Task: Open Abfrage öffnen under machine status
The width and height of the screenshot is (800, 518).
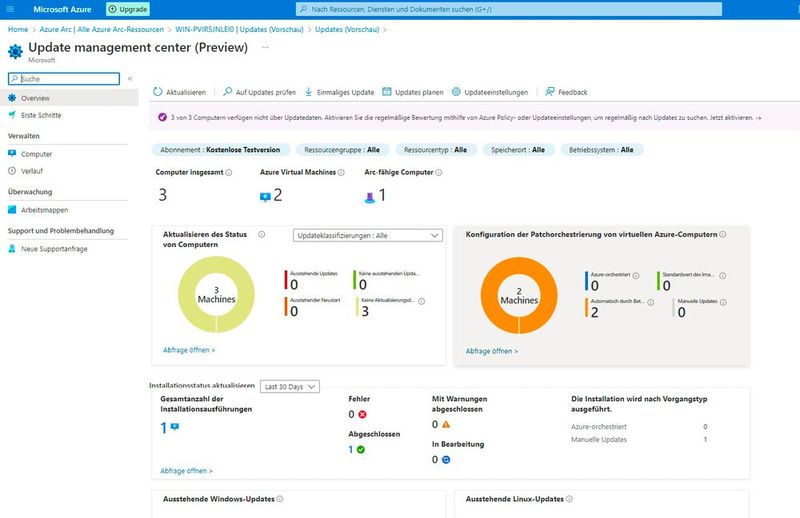Action: pyautogui.click(x=189, y=350)
